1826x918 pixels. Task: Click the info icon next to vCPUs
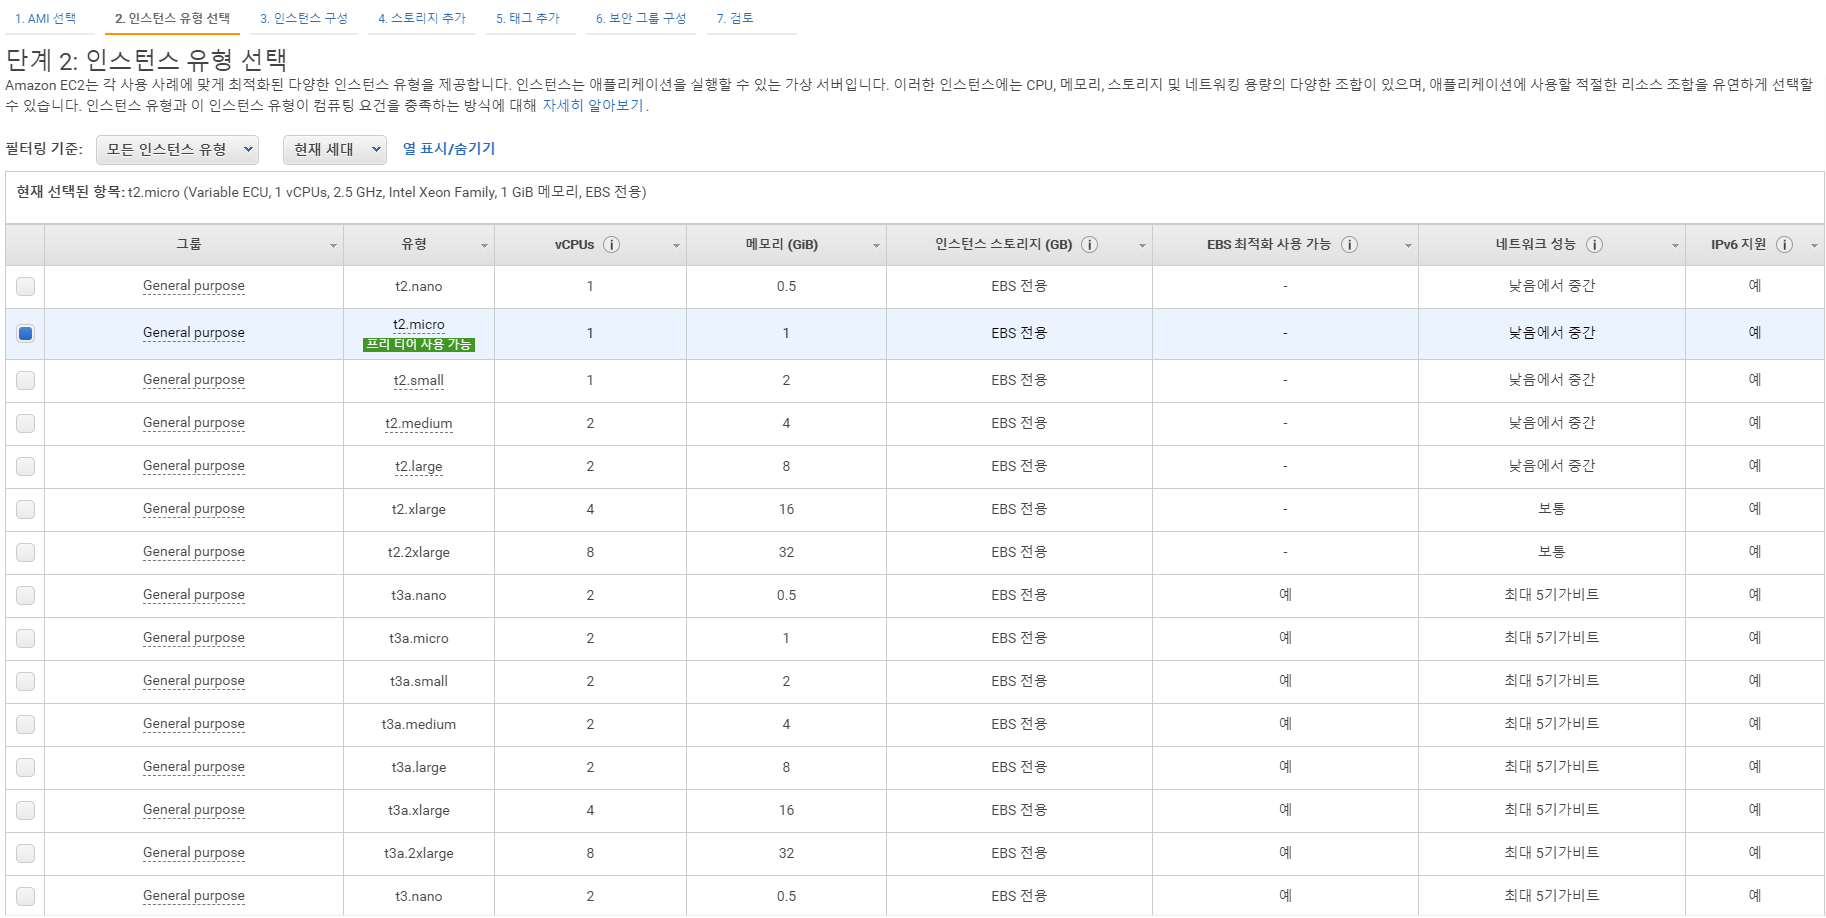[612, 245]
